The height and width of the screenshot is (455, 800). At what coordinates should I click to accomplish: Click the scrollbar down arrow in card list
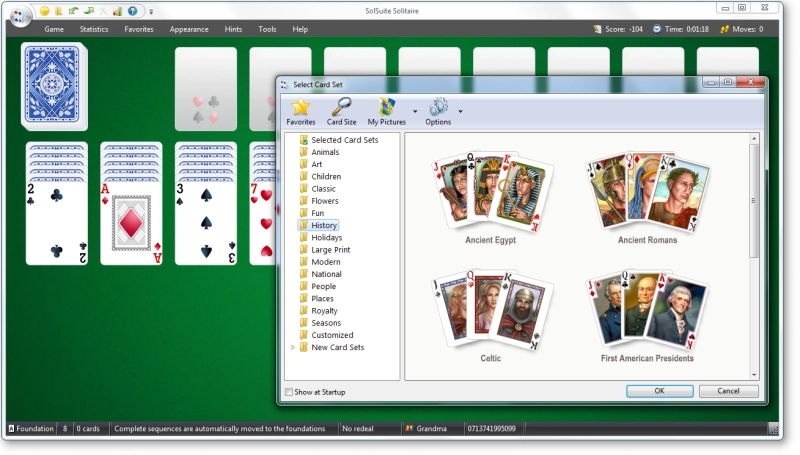[754, 375]
